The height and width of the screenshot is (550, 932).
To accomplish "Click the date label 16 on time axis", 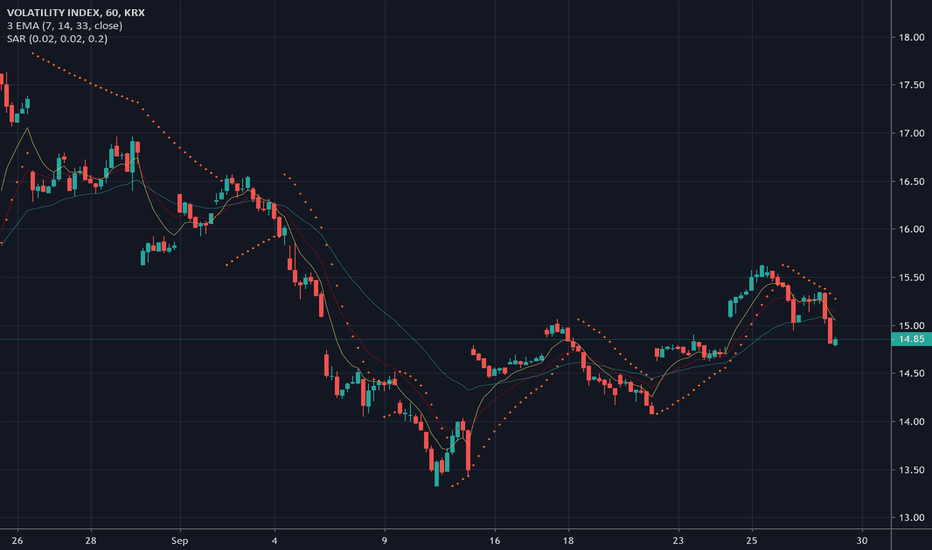I will point(495,540).
